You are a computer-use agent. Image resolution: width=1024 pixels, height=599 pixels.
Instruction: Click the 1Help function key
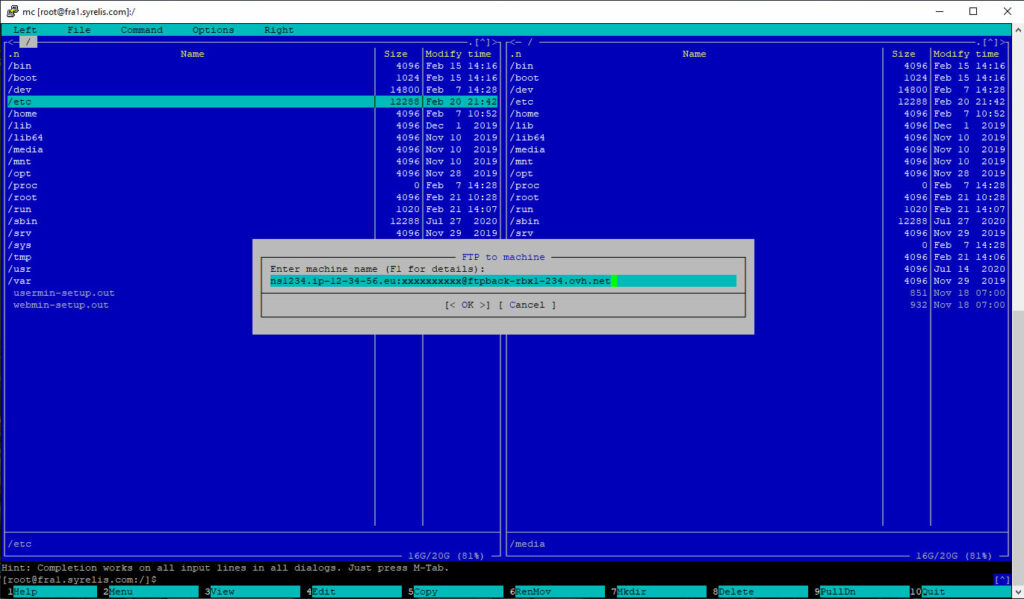coord(54,592)
